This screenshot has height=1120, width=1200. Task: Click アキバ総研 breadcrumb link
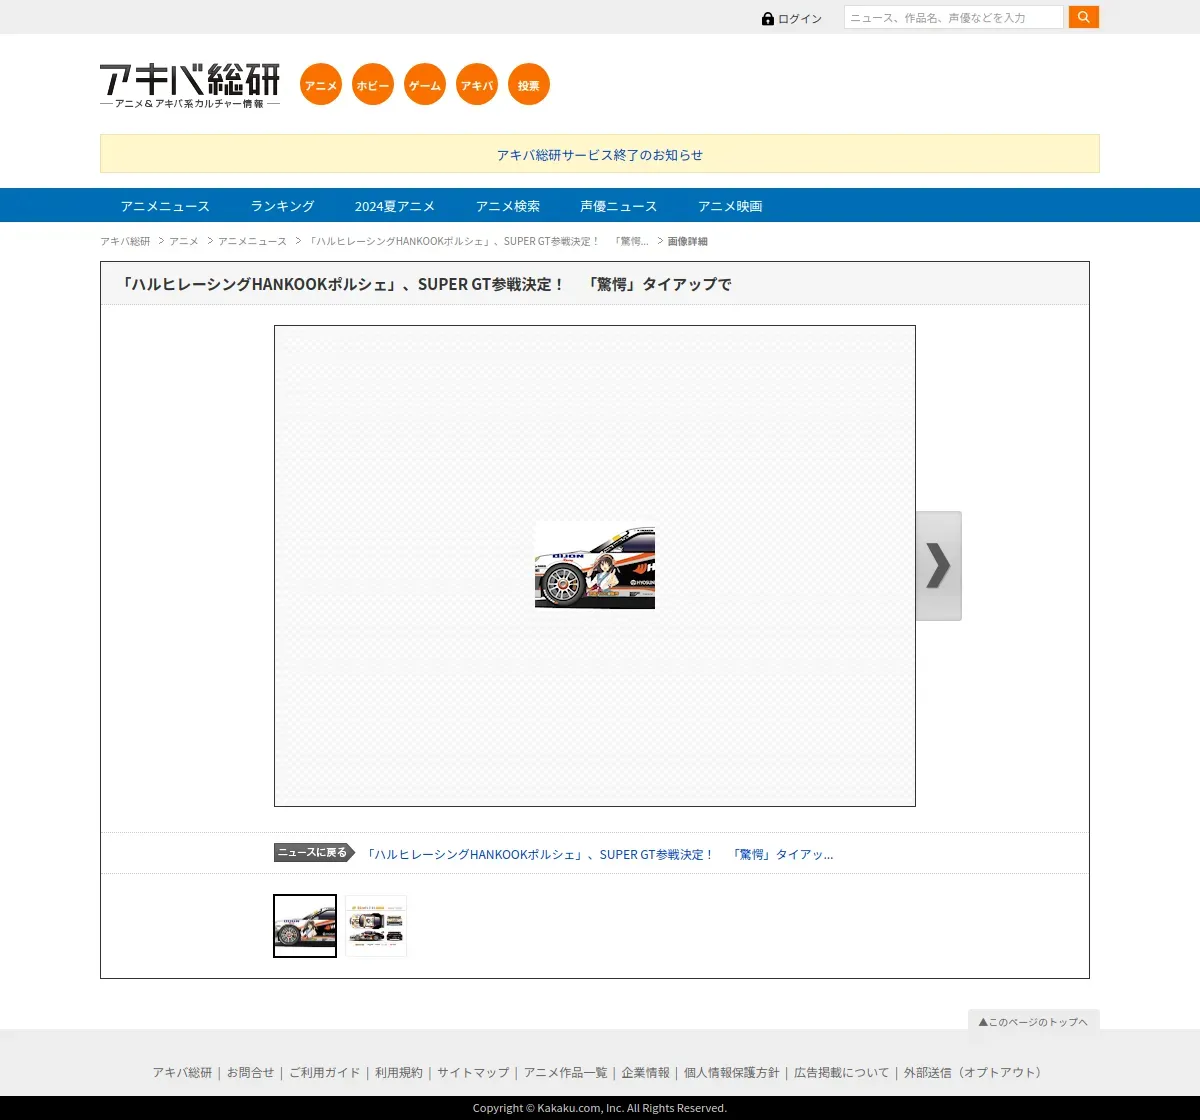(x=125, y=241)
